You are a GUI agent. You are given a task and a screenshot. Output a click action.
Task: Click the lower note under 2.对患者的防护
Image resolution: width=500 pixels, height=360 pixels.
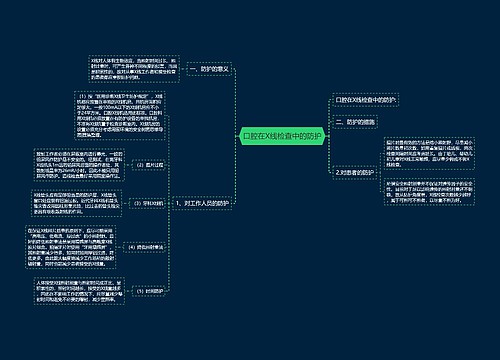click(x=429, y=192)
